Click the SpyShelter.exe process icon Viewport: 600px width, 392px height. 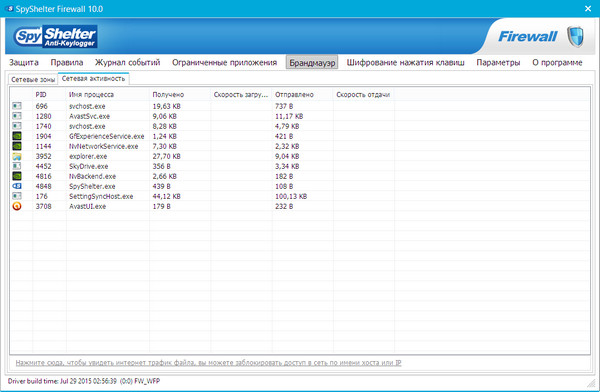pyautogui.click(x=17, y=186)
